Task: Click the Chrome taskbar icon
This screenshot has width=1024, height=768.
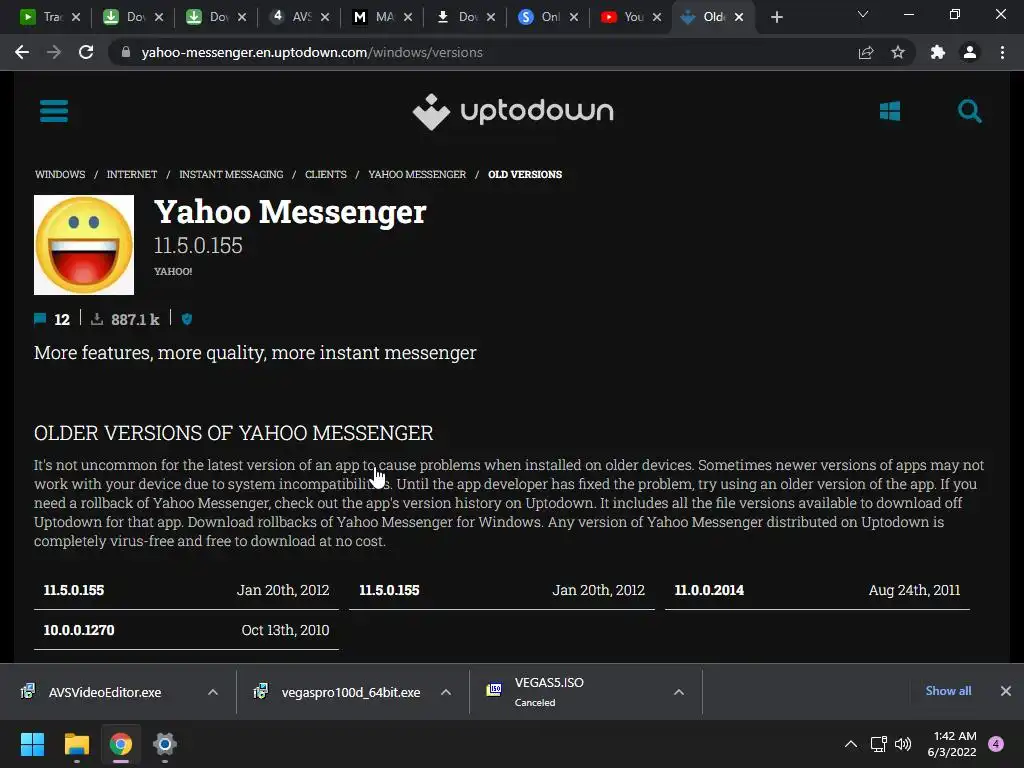Action: pyautogui.click(x=121, y=744)
